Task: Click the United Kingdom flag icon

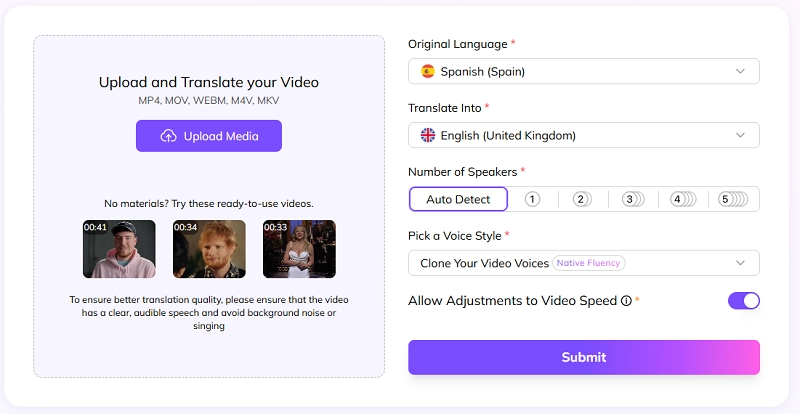Action: pos(428,135)
